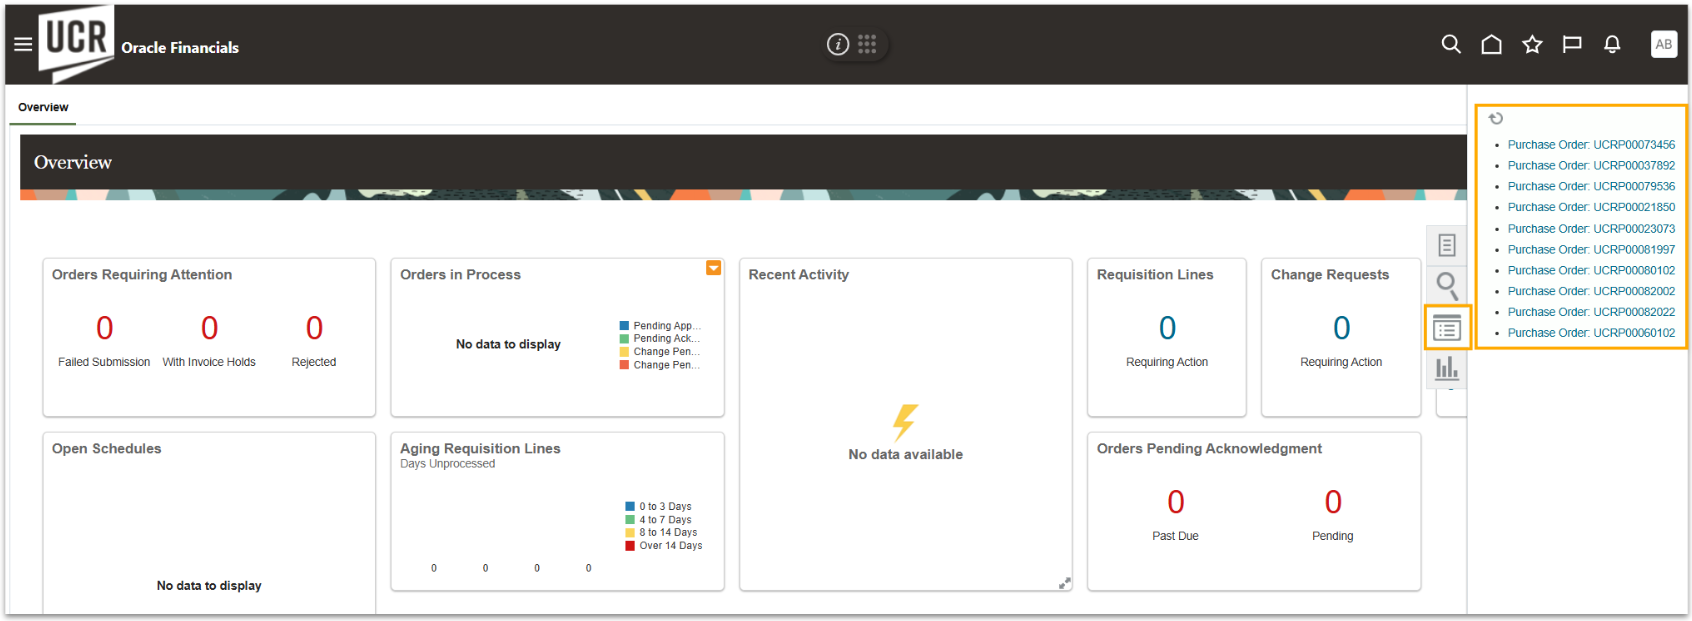Go to Home via house icon
Image resolution: width=1692 pixels, height=621 pixels.
[x=1491, y=44]
